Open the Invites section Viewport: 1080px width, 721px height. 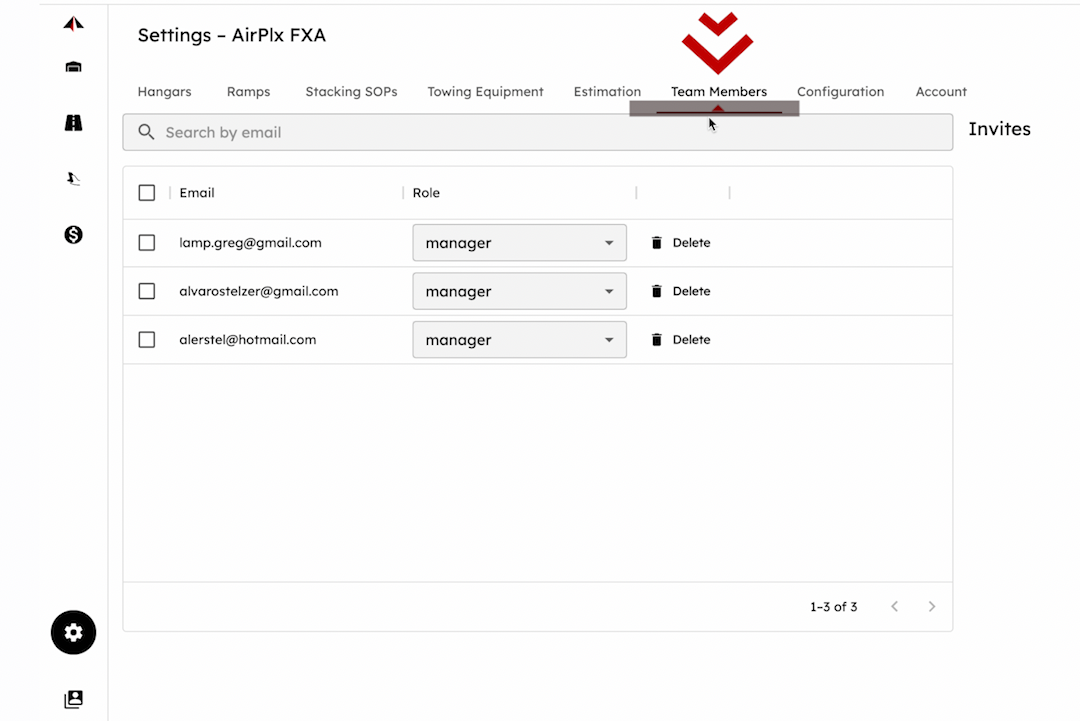999,129
